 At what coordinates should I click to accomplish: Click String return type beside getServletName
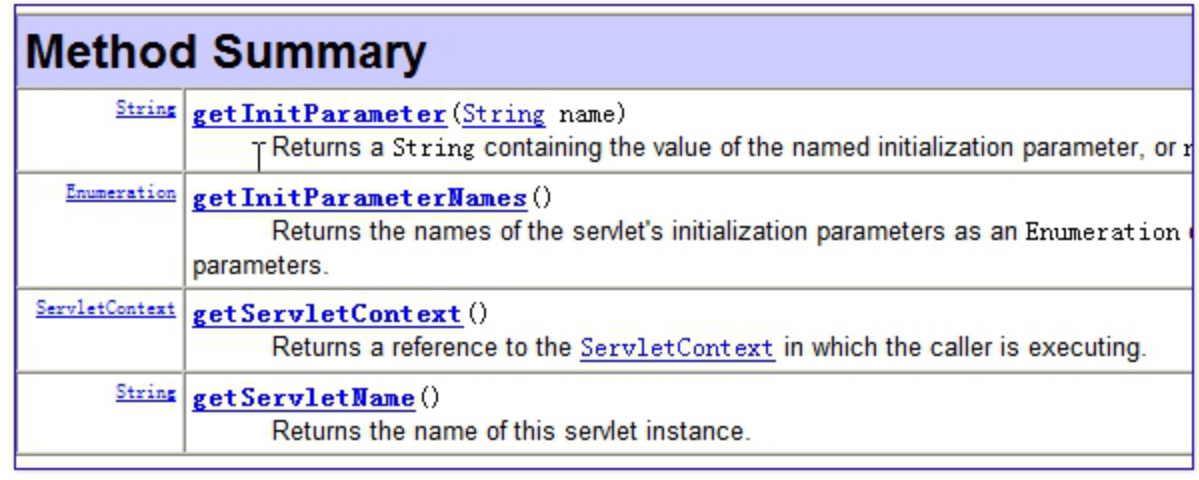coord(146,393)
